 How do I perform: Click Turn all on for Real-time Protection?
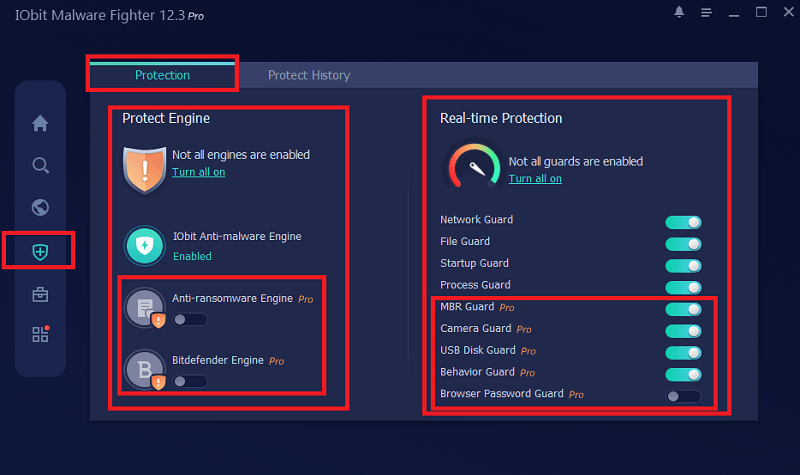pyautogui.click(x=535, y=179)
